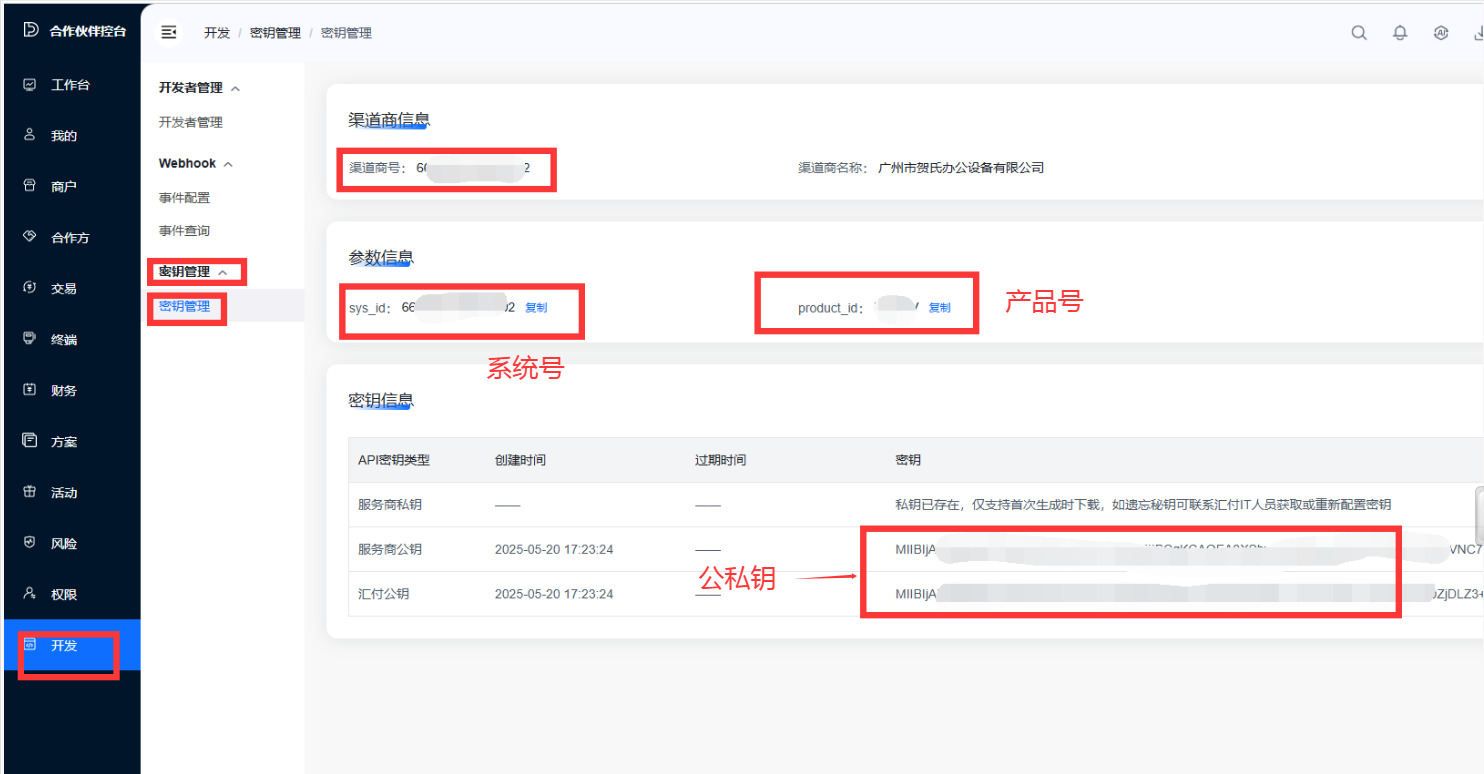This screenshot has width=1484, height=774.
Task: Collapse the Webhook menu group
Action: click(x=228, y=164)
